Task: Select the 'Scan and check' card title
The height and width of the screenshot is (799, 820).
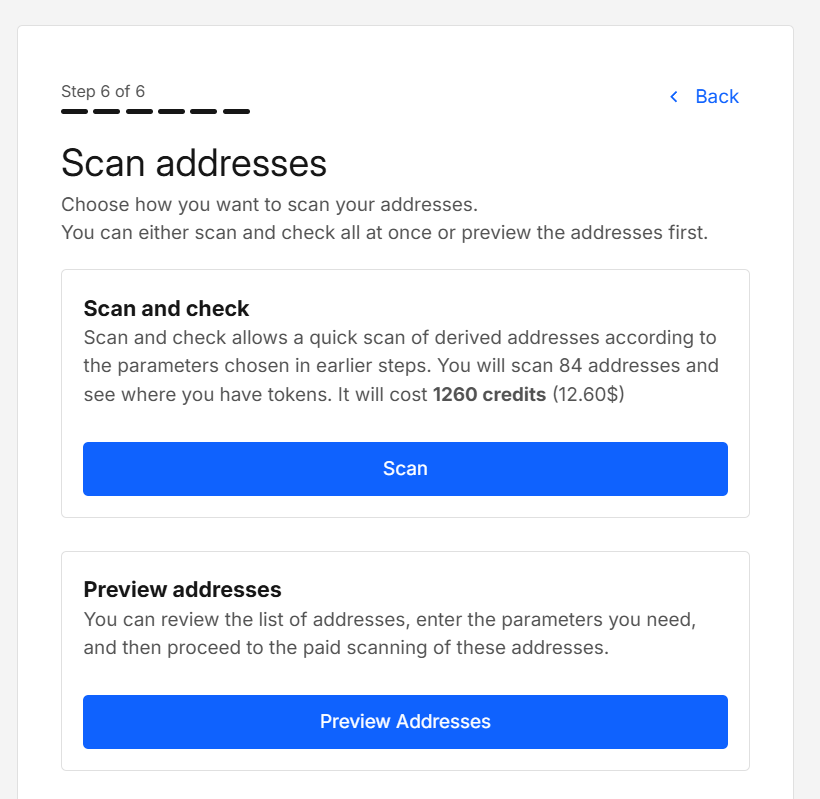Action: pyautogui.click(x=166, y=308)
